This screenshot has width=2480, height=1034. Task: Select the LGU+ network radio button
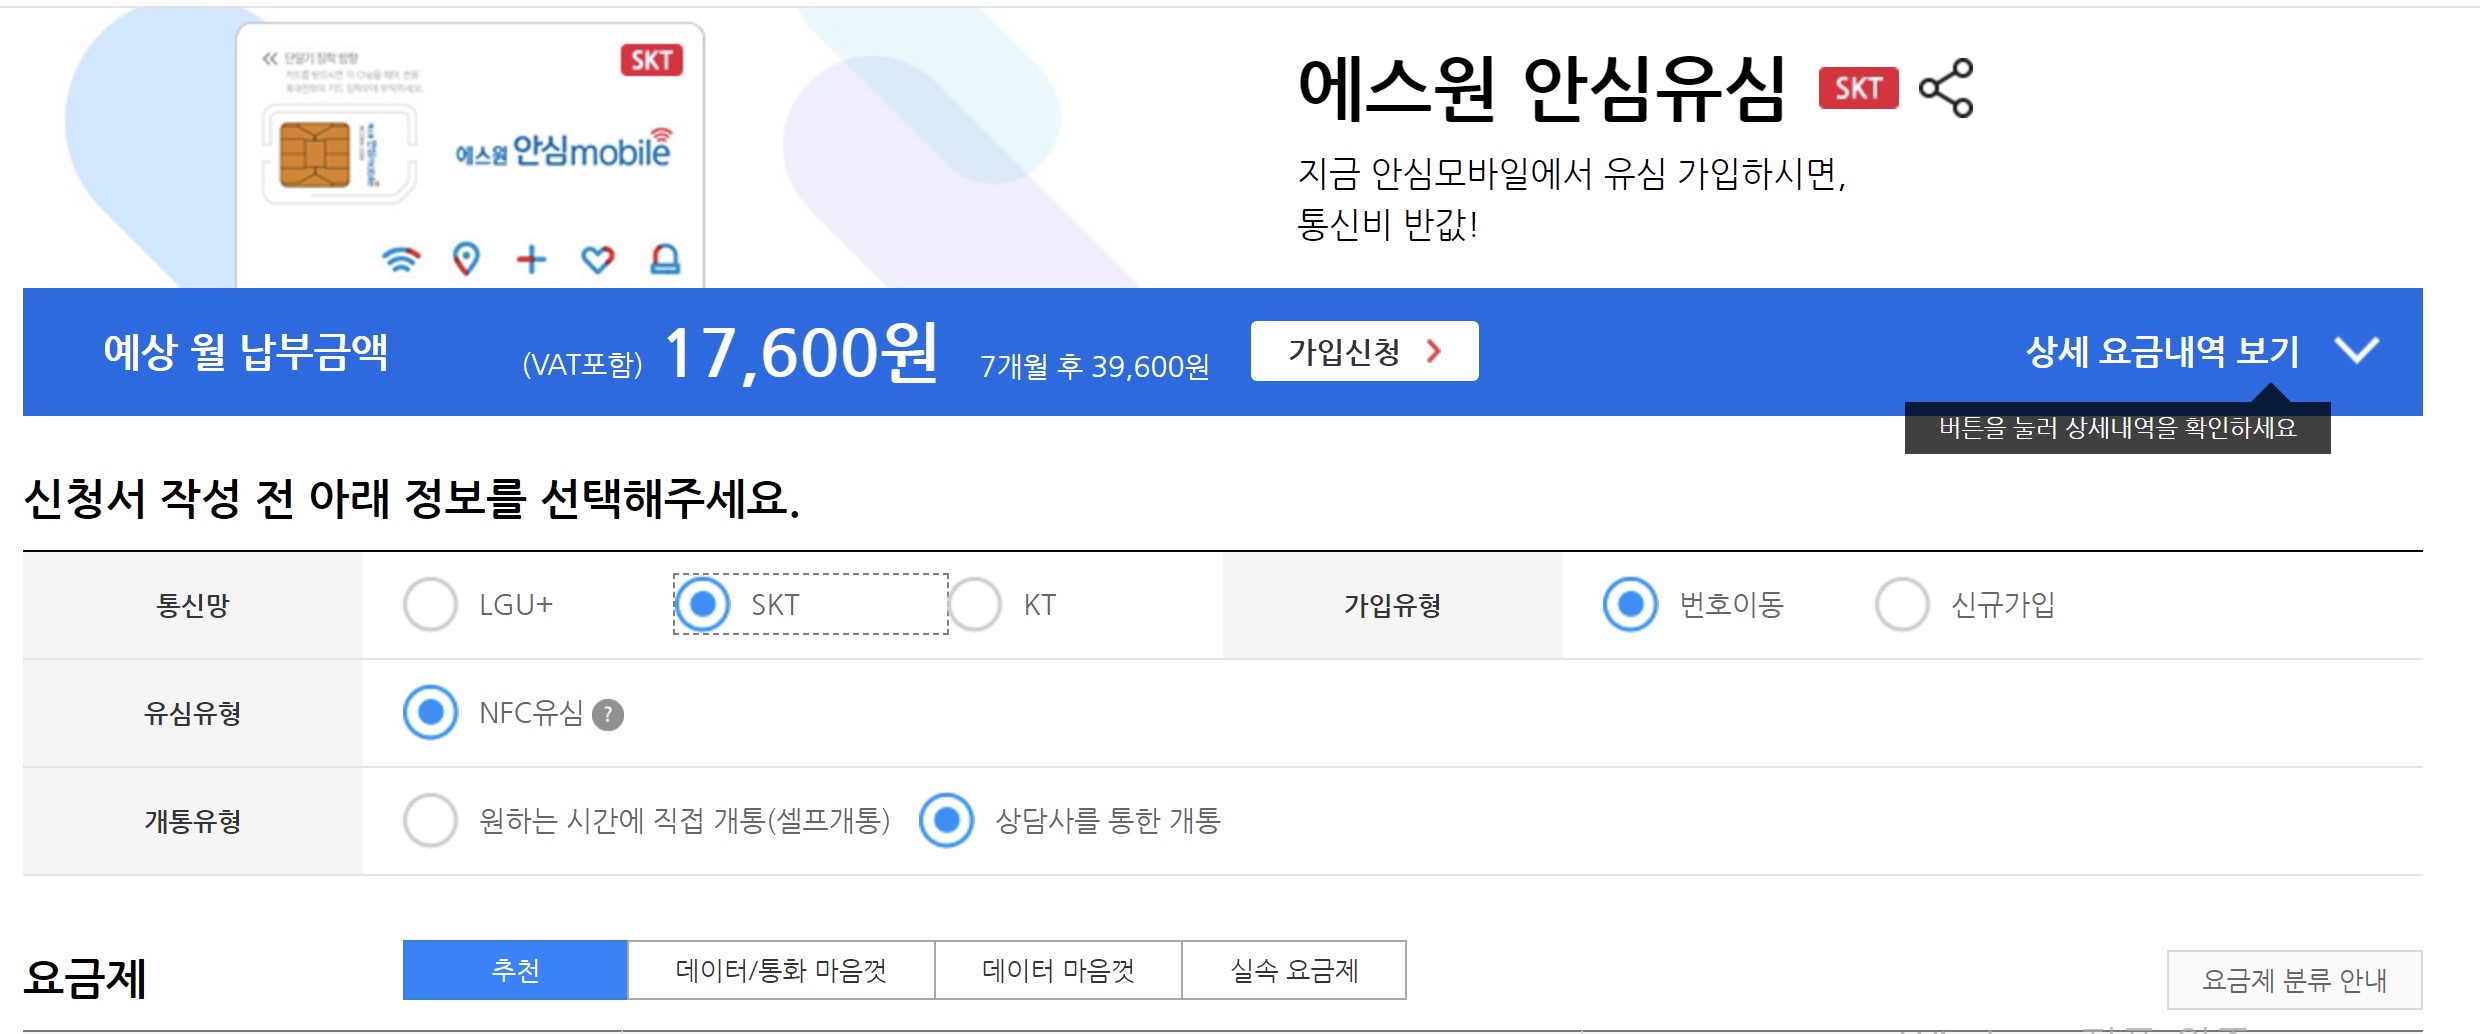(x=430, y=605)
